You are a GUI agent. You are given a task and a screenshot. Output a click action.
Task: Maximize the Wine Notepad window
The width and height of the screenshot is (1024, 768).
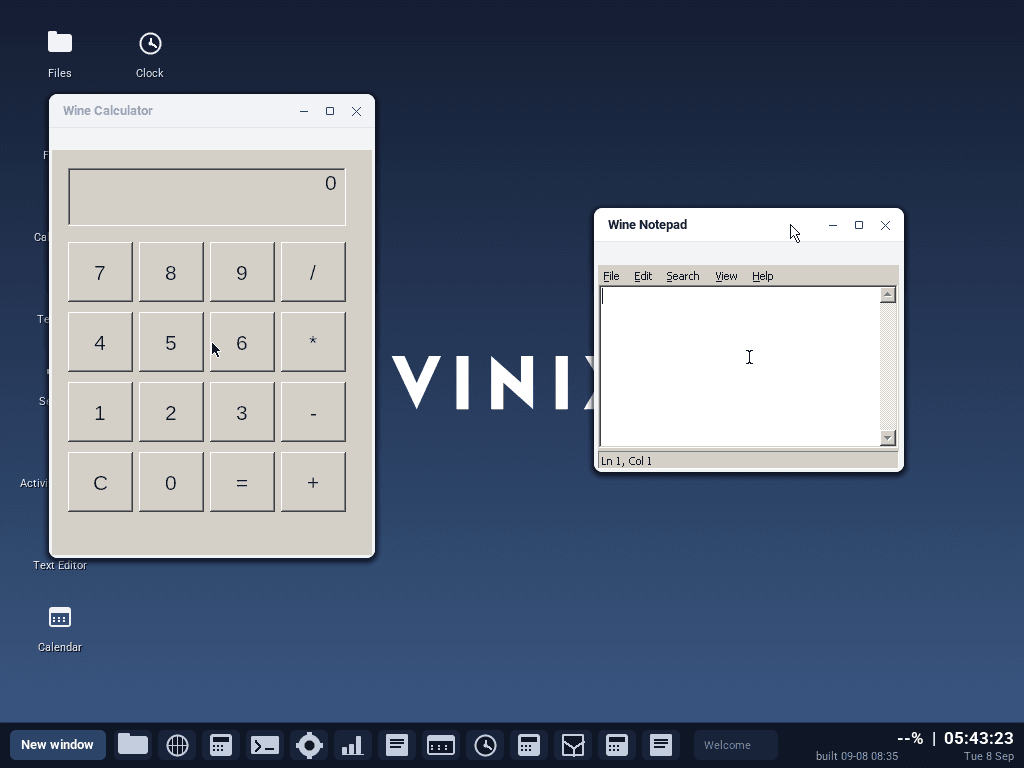point(859,225)
